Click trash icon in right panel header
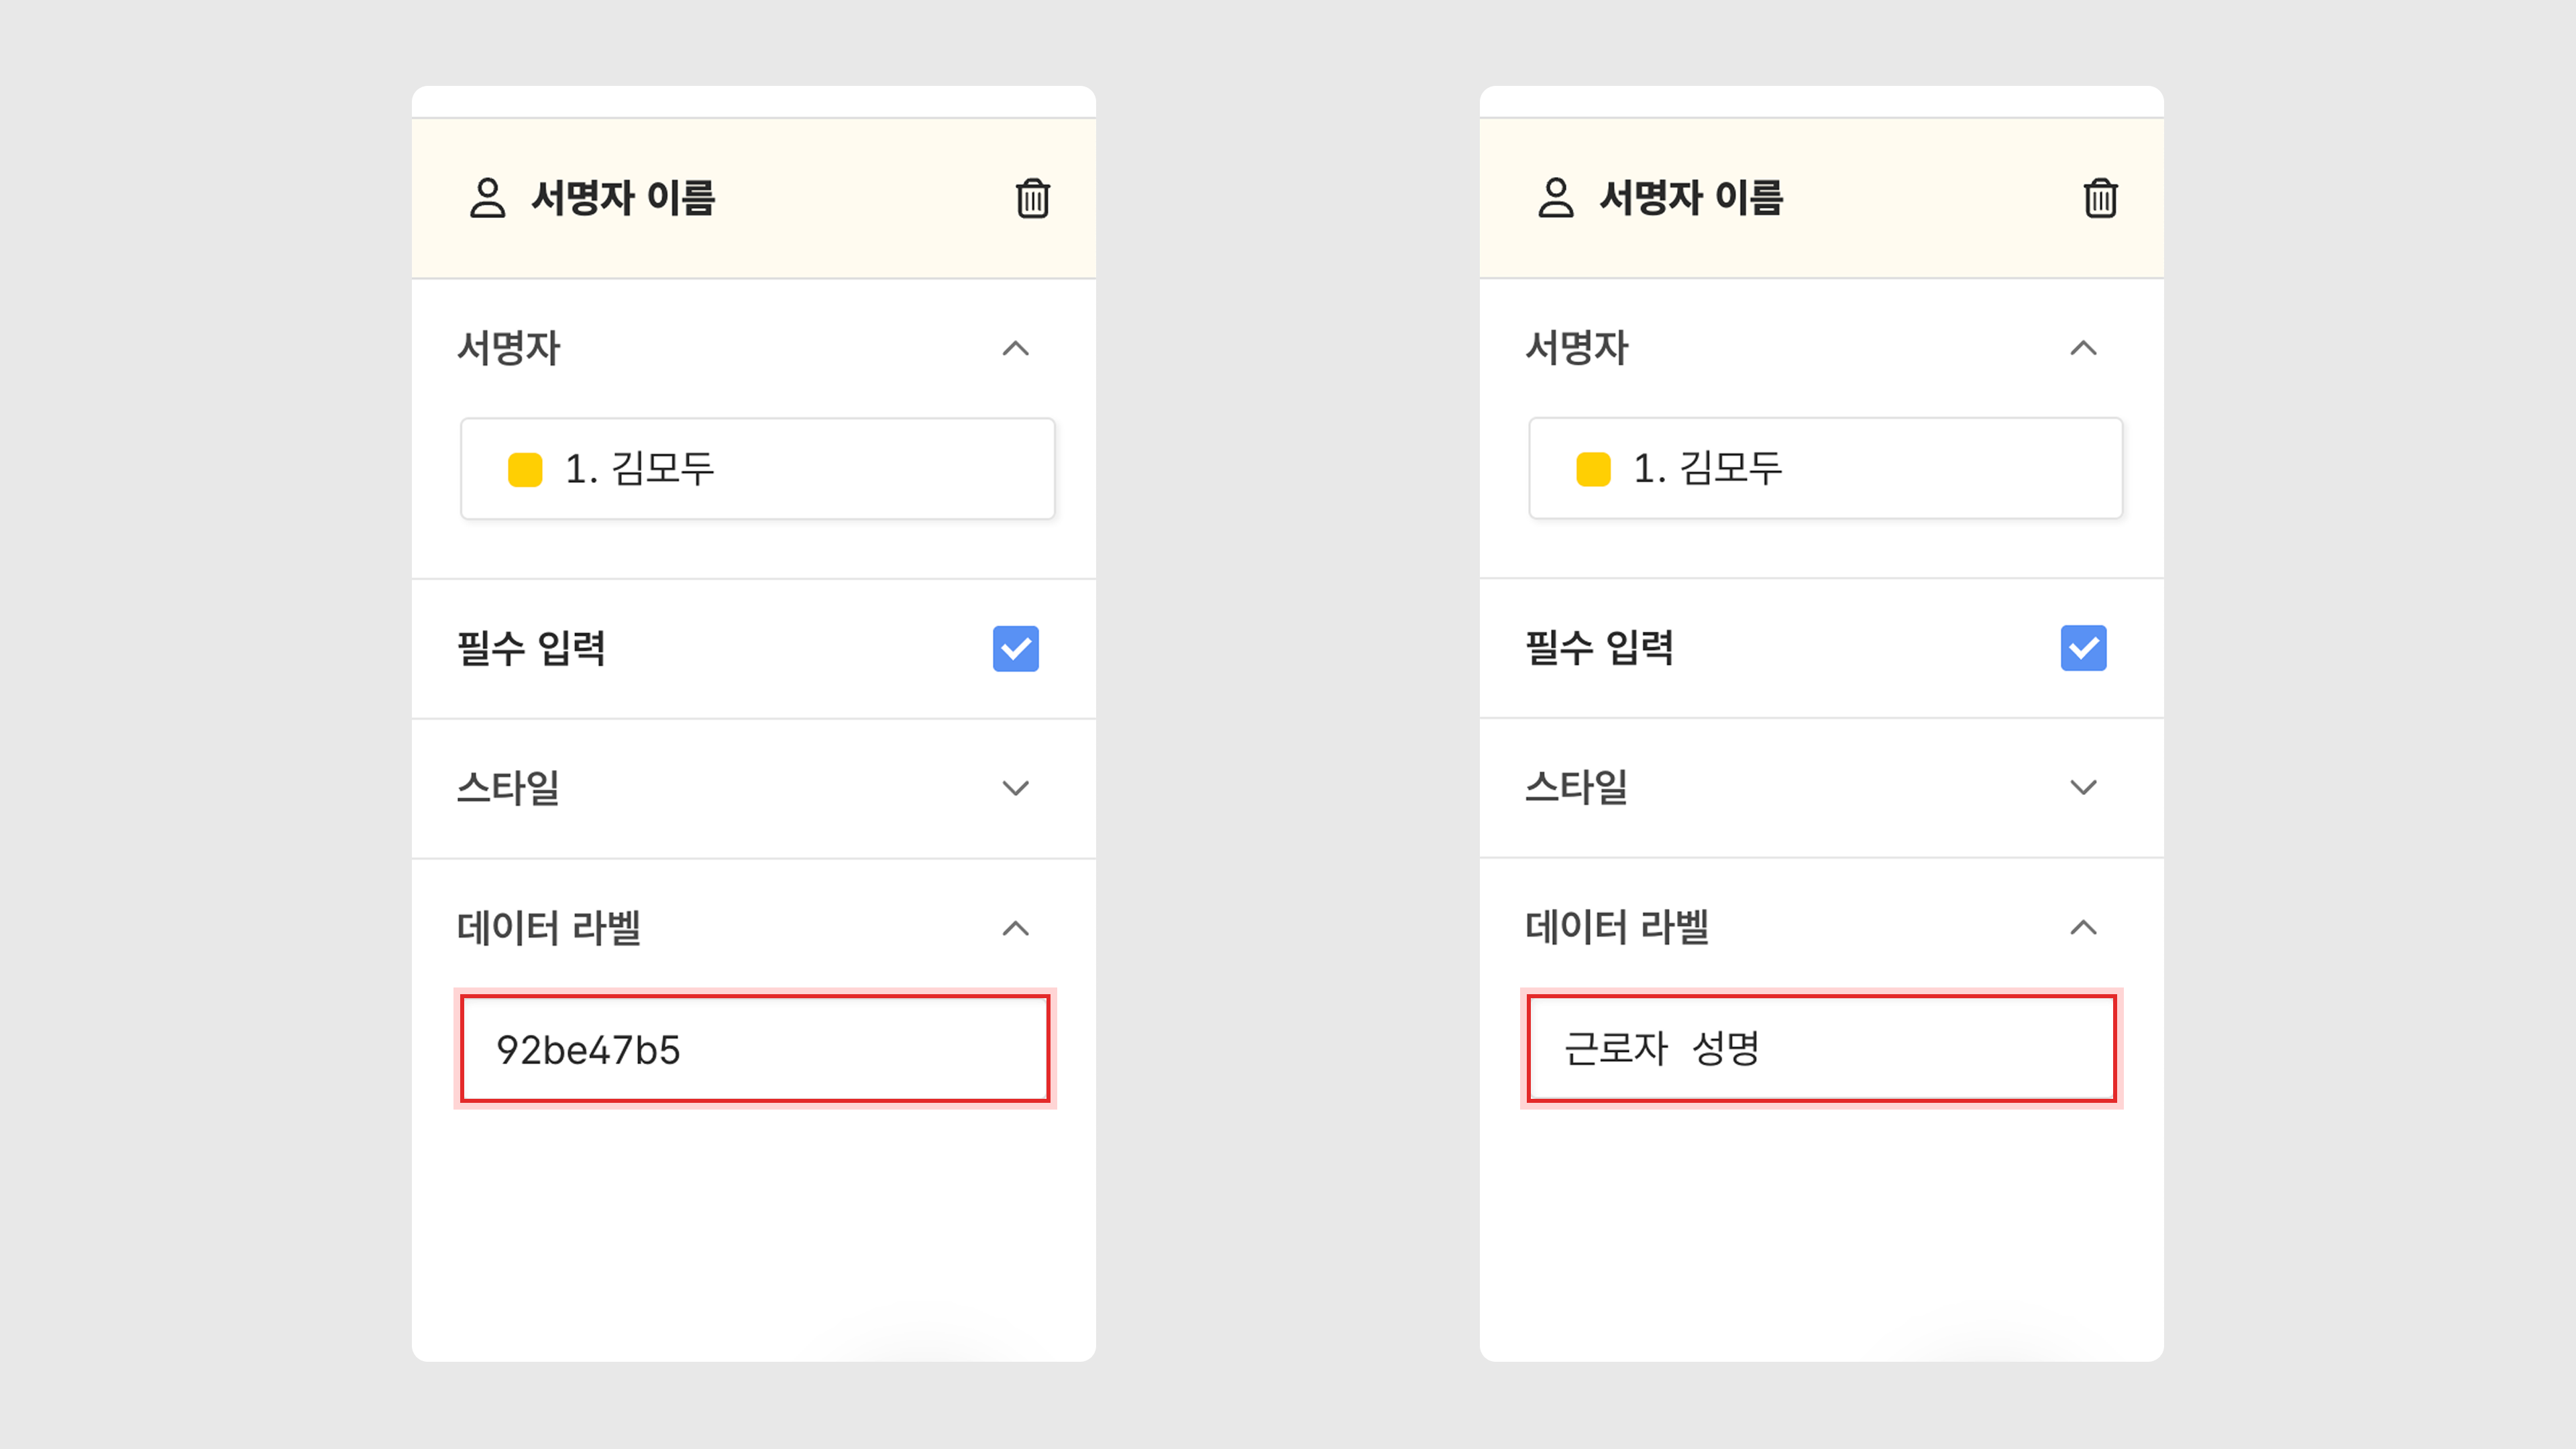 pyautogui.click(x=2100, y=198)
